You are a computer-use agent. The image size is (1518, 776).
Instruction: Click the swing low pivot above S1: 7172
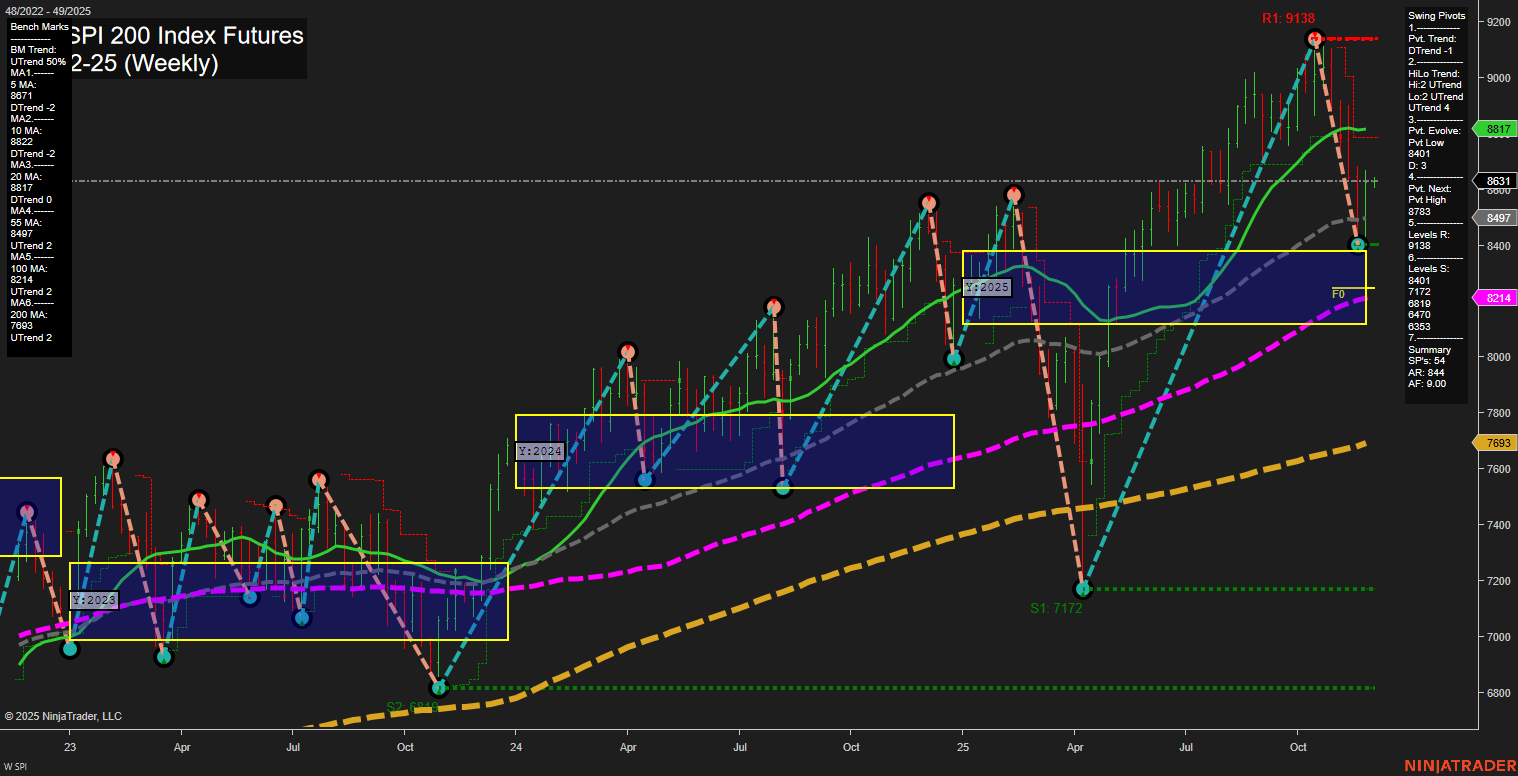tap(1081, 589)
